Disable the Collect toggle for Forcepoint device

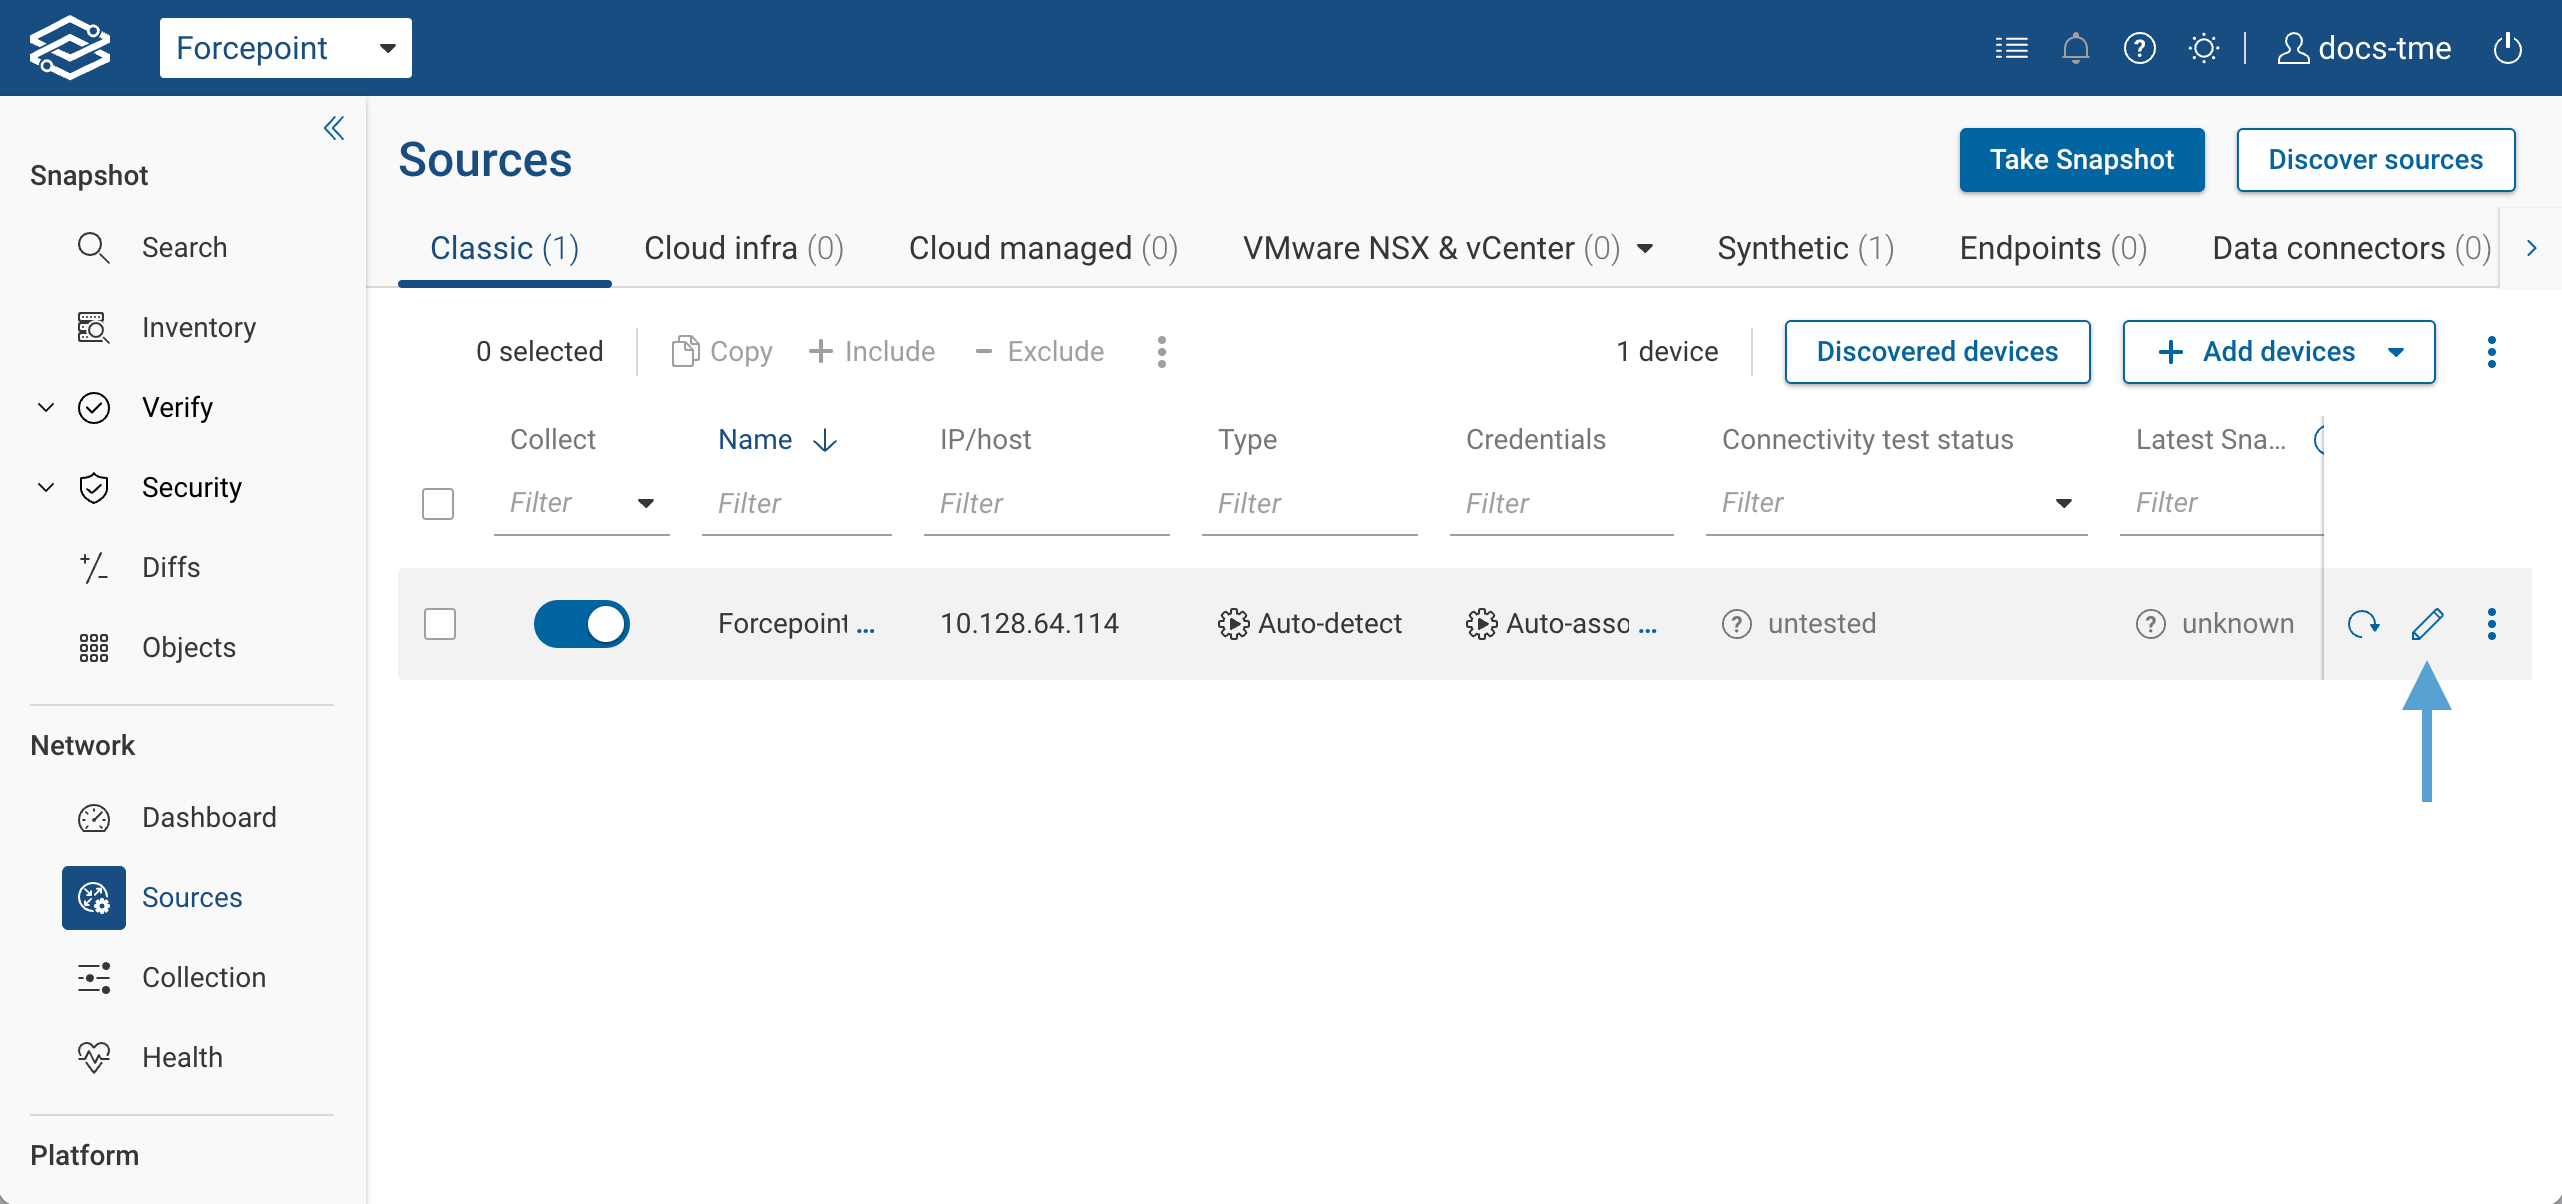[x=581, y=624]
